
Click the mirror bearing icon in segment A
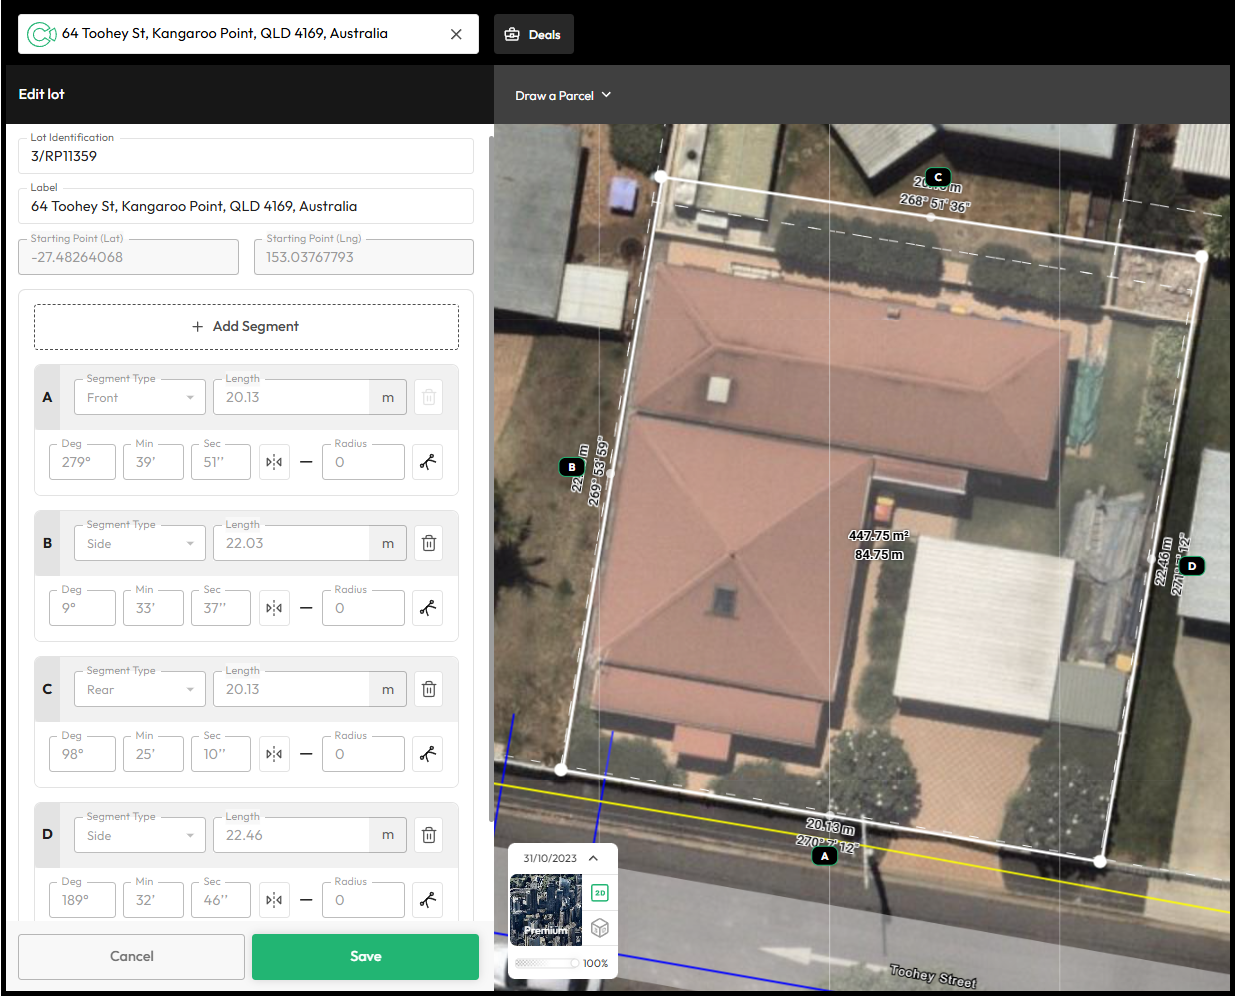pyautogui.click(x=274, y=462)
